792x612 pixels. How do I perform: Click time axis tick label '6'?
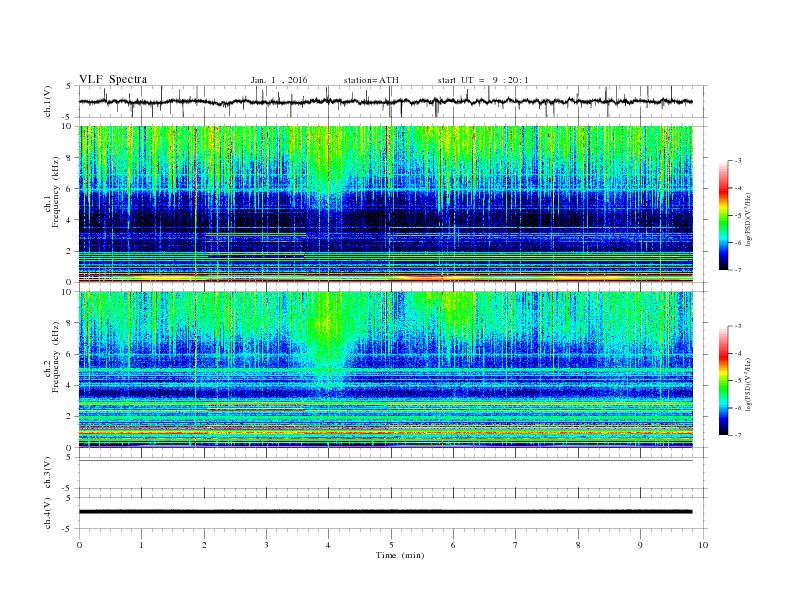point(453,545)
